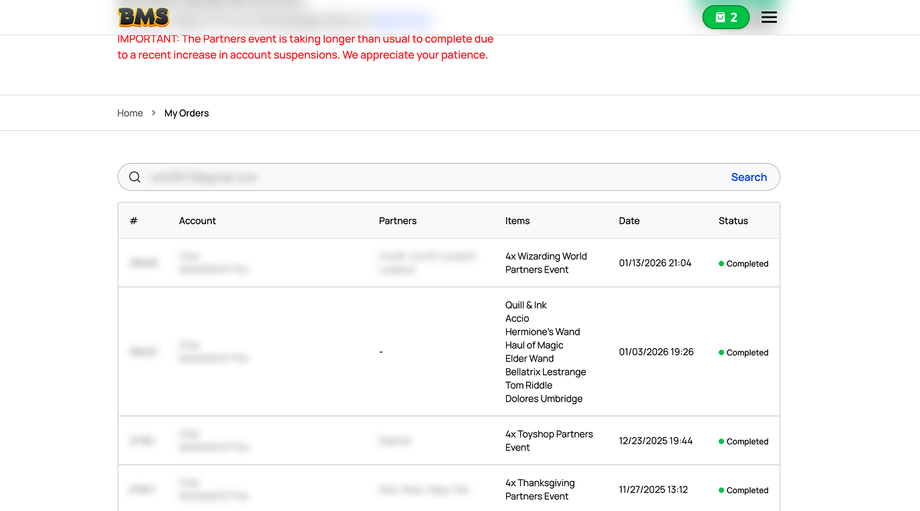
Task: Click green status dot for 01/13/2026 order
Action: 722,264
